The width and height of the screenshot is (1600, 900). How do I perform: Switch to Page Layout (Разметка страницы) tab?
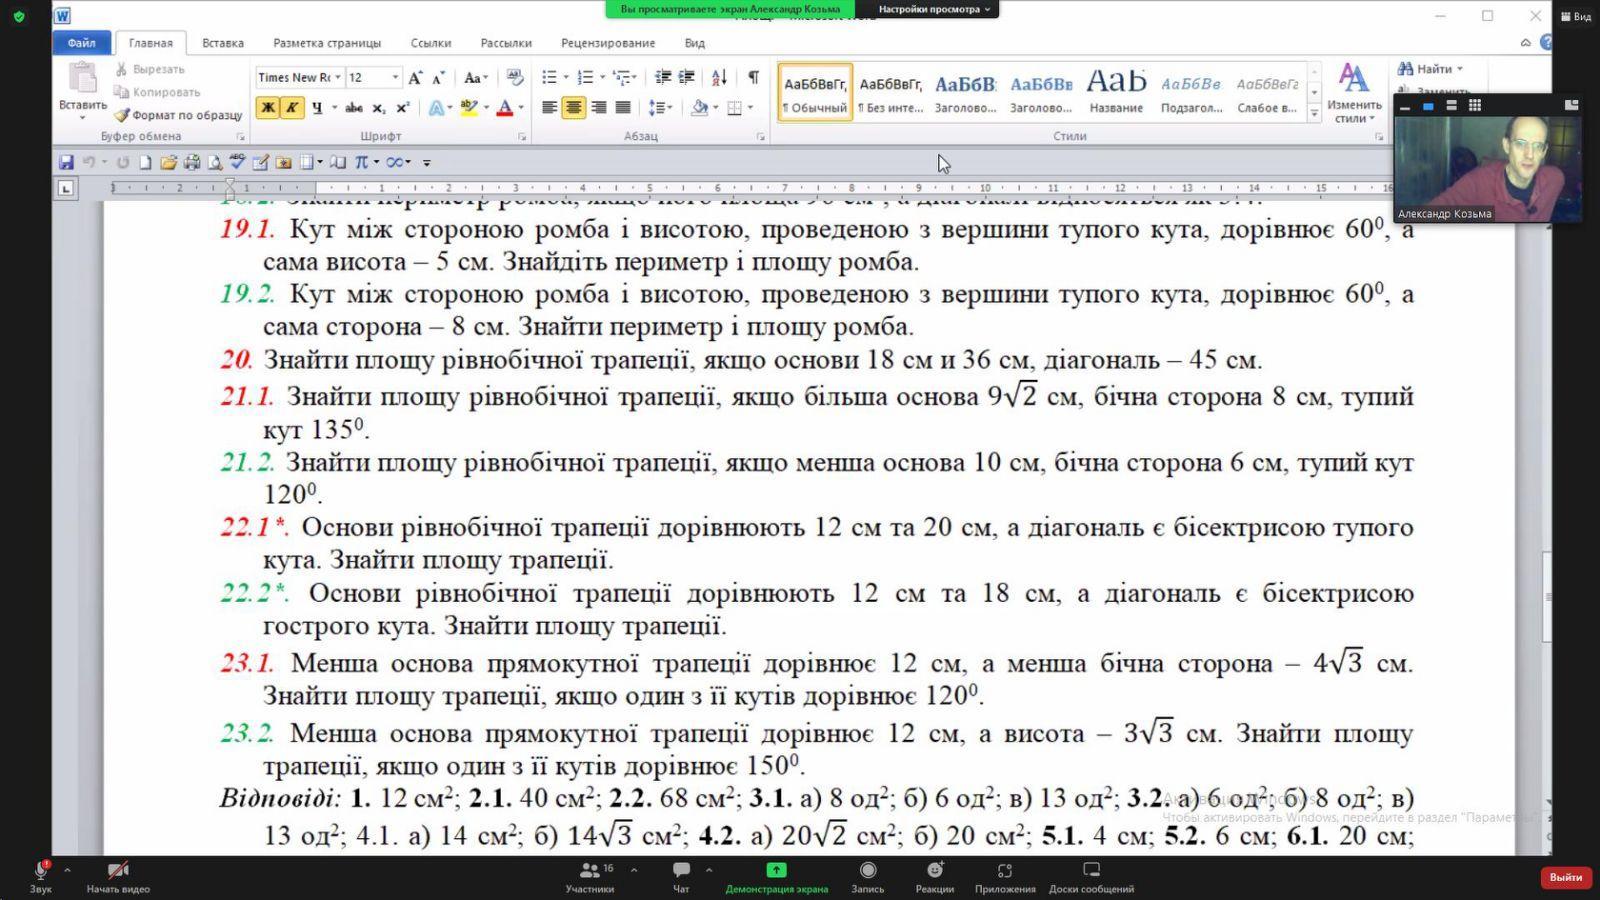tap(327, 43)
